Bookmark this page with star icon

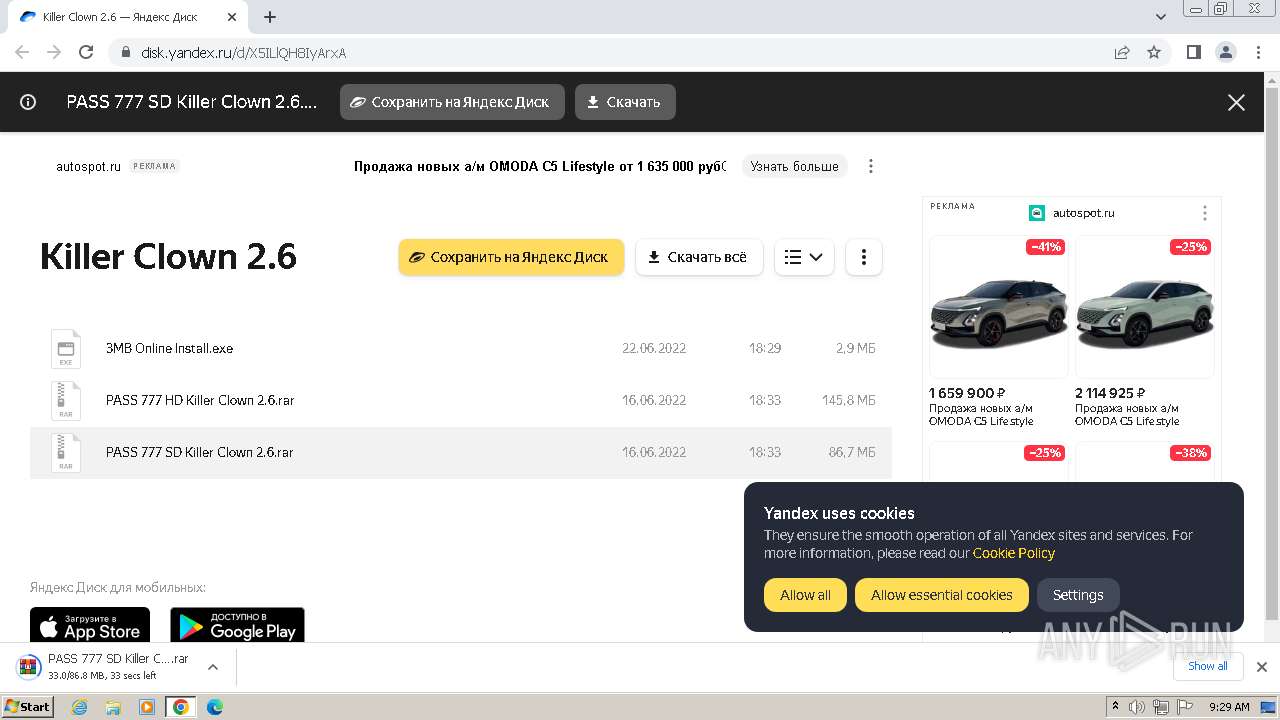click(x=1154, y=53)
